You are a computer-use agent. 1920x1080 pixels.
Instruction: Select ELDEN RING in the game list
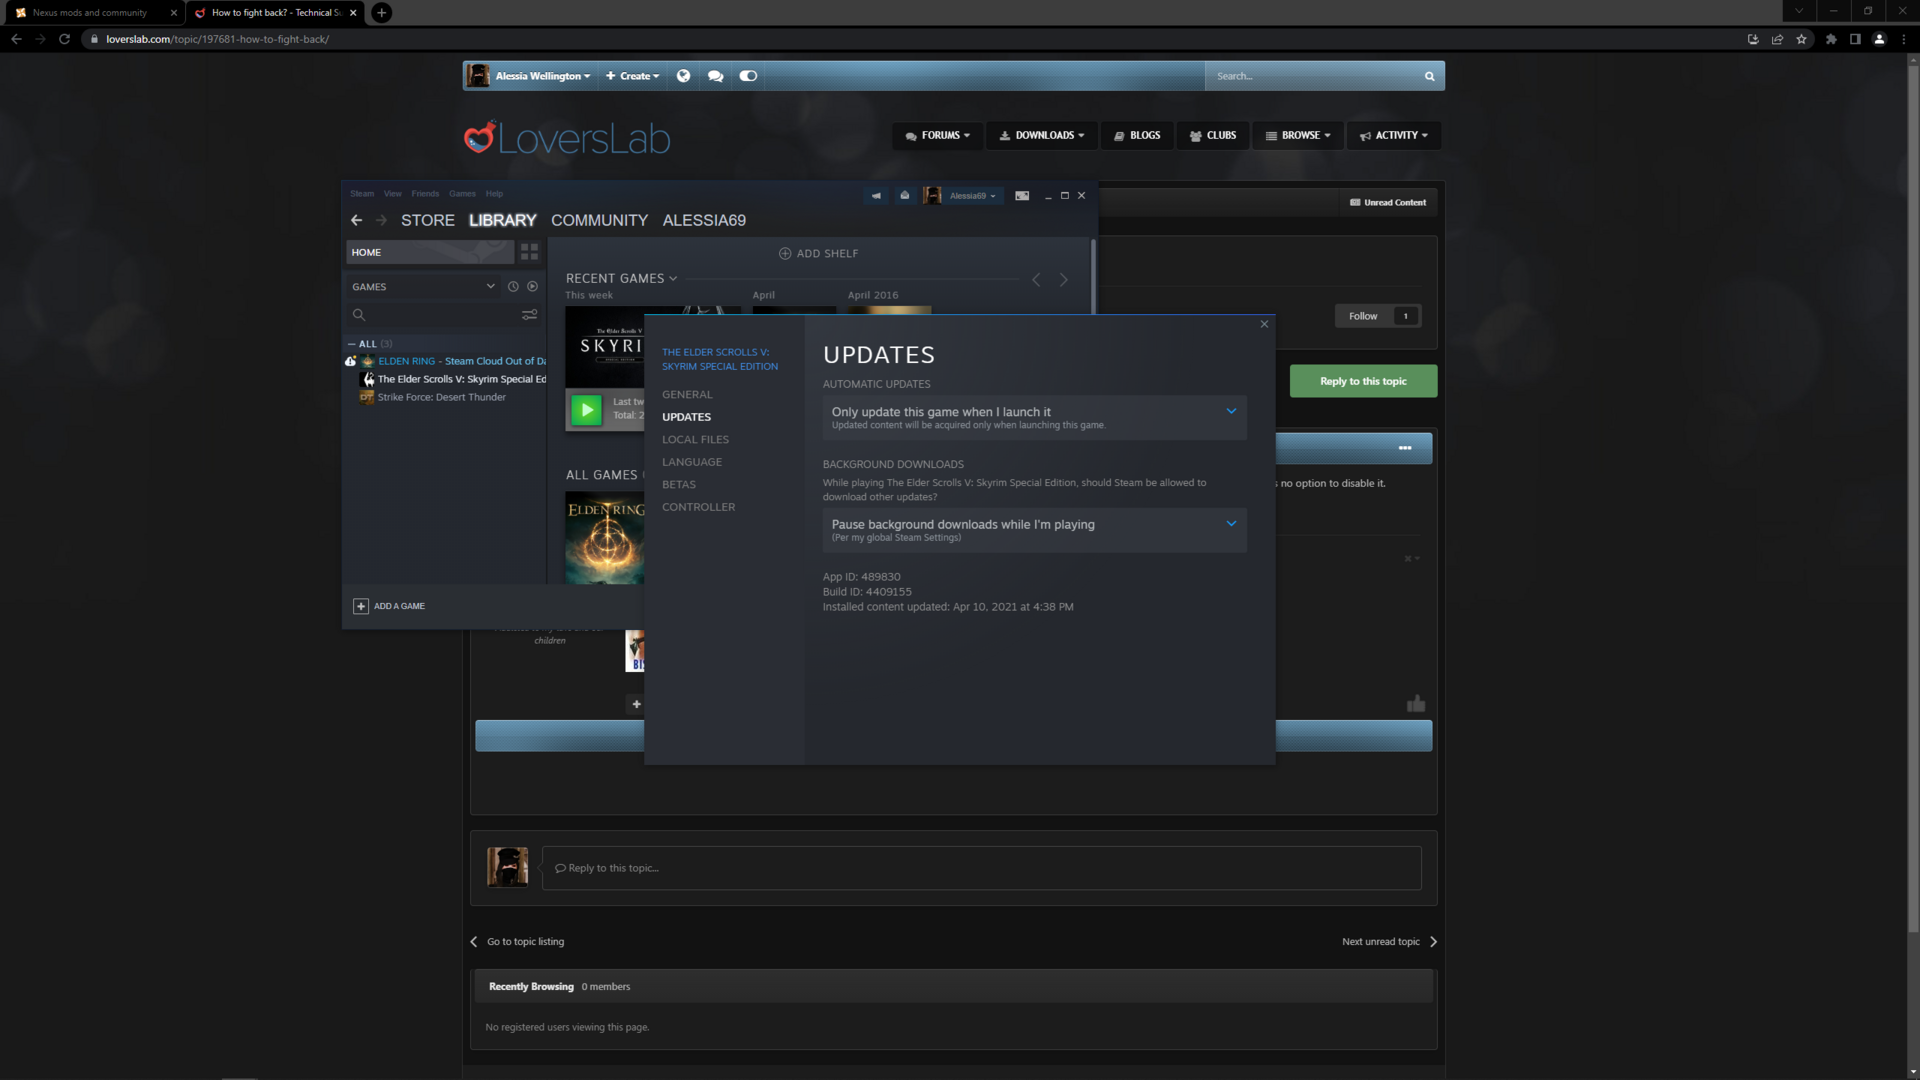(462, 362)
